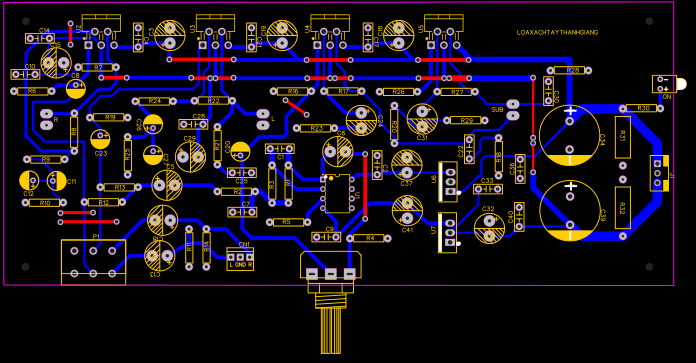Click resistor R19
Viewport: 696px width, 363px height.
pyautogui.click(x=109, y=117)
